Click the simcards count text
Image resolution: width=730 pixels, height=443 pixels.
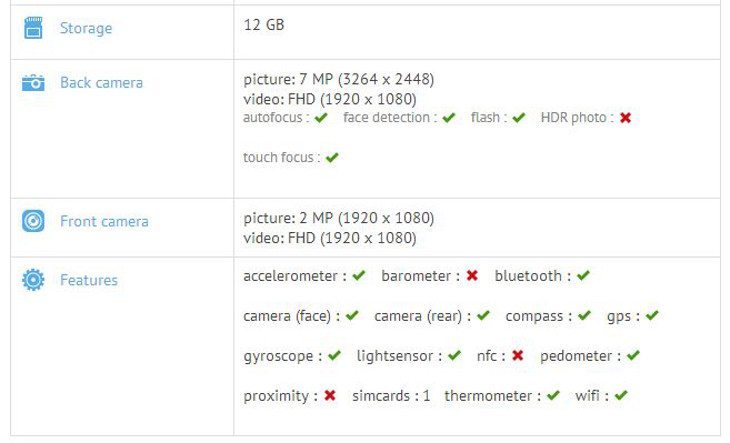tap(391, 396)
